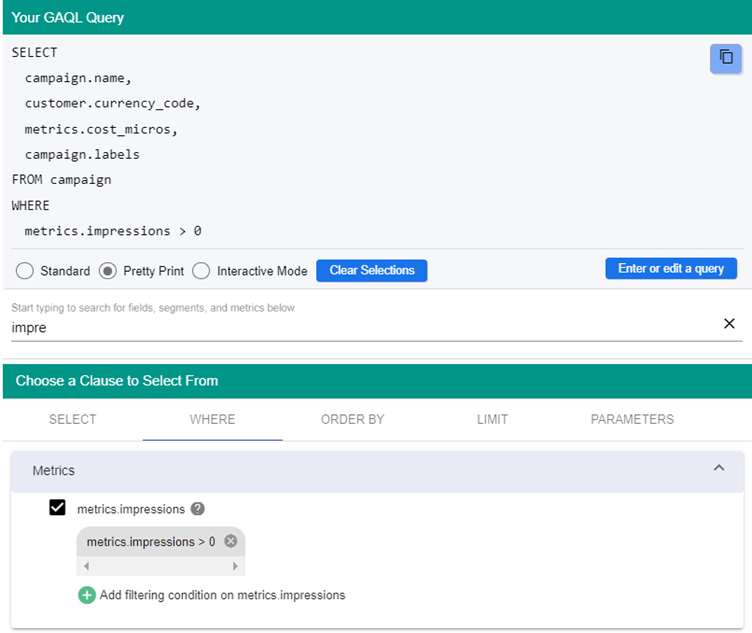Collapse the Metrics section chevron
This screenshot has height=633, width=752.
718,468
